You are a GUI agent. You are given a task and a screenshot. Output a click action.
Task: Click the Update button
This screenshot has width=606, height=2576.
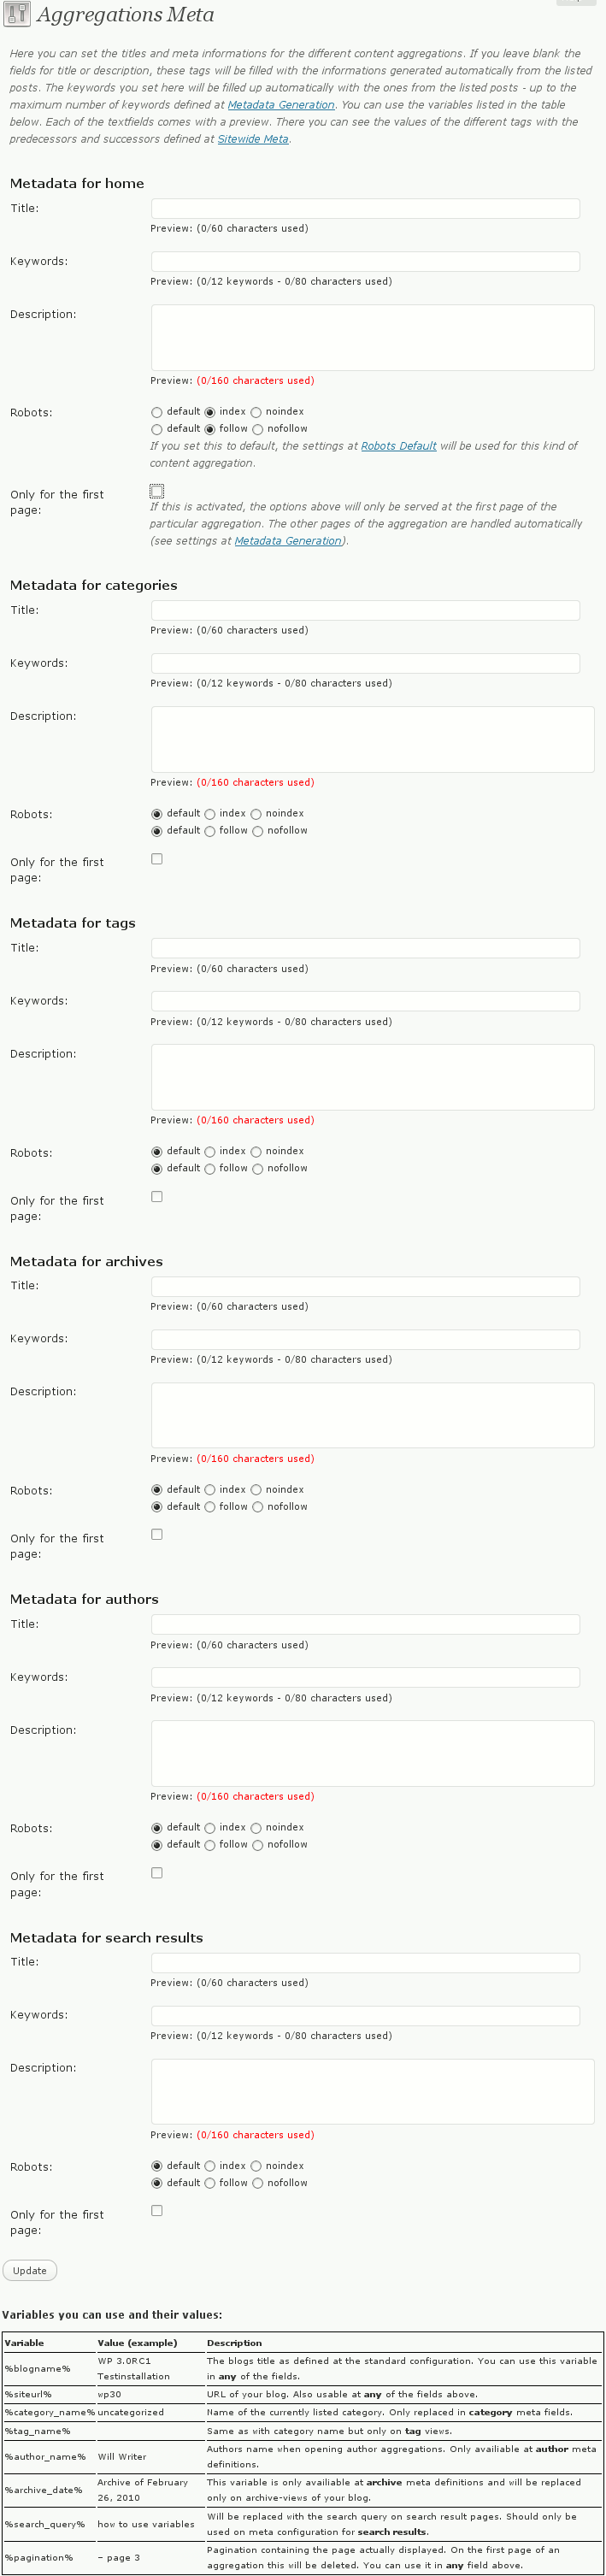(30, 2270)
